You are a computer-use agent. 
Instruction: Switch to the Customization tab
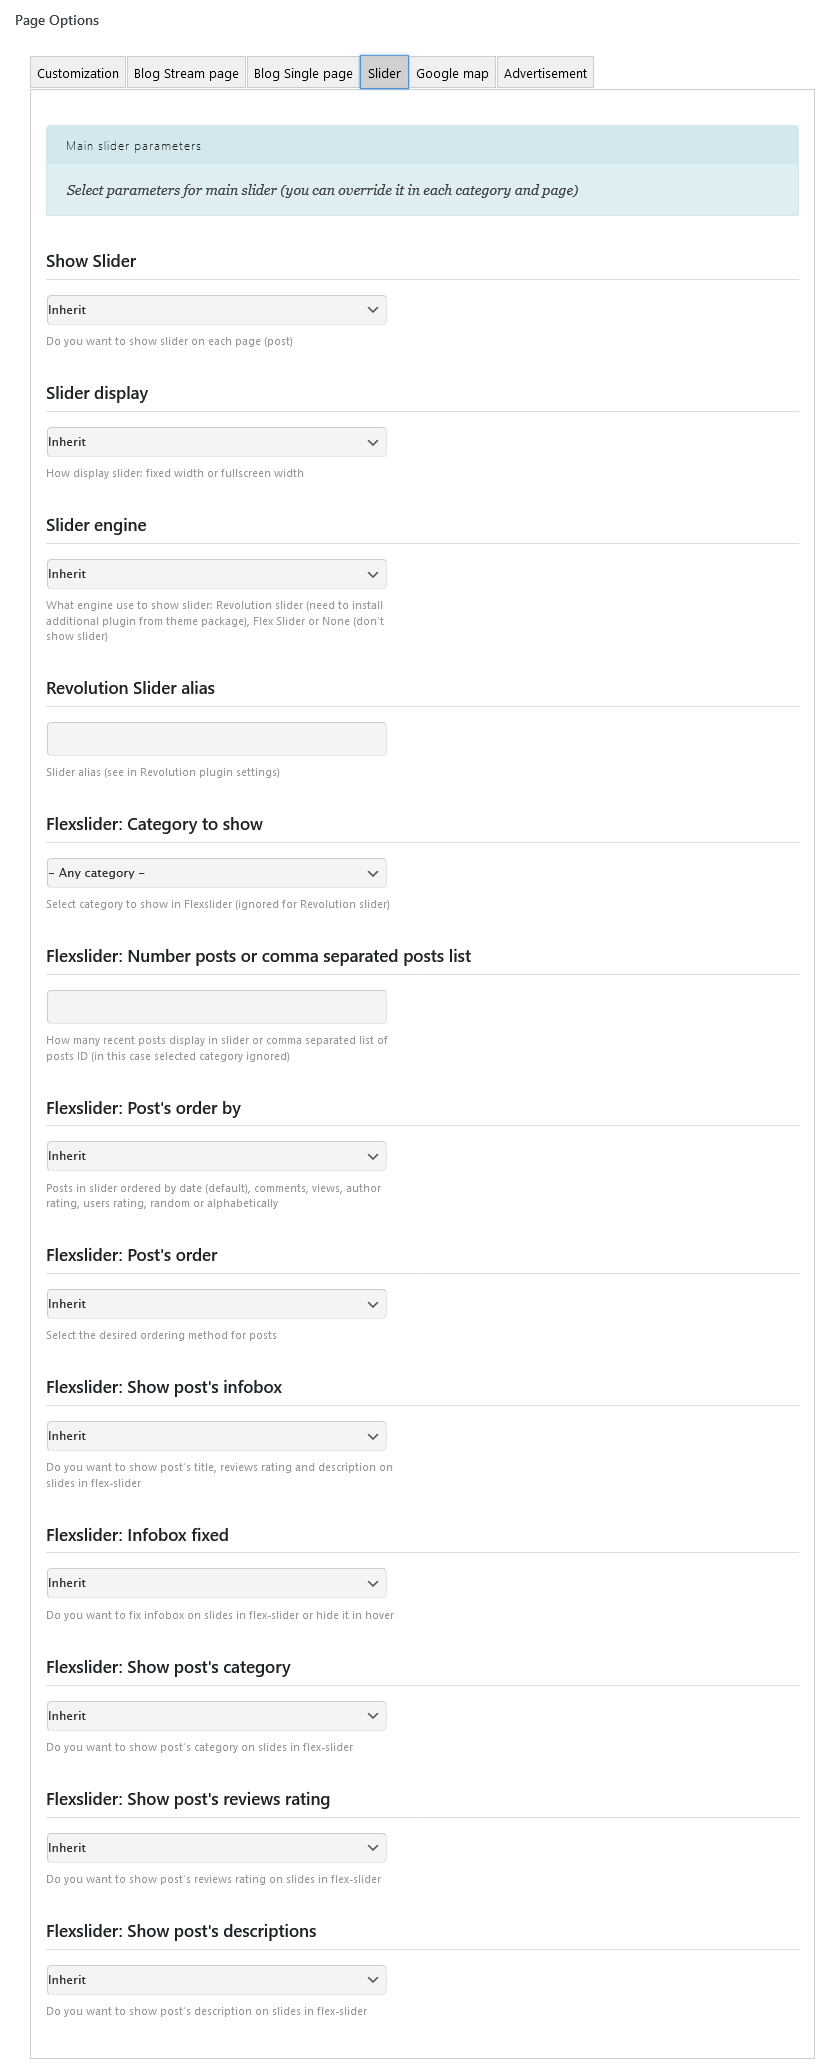click(x=78, y=73)
